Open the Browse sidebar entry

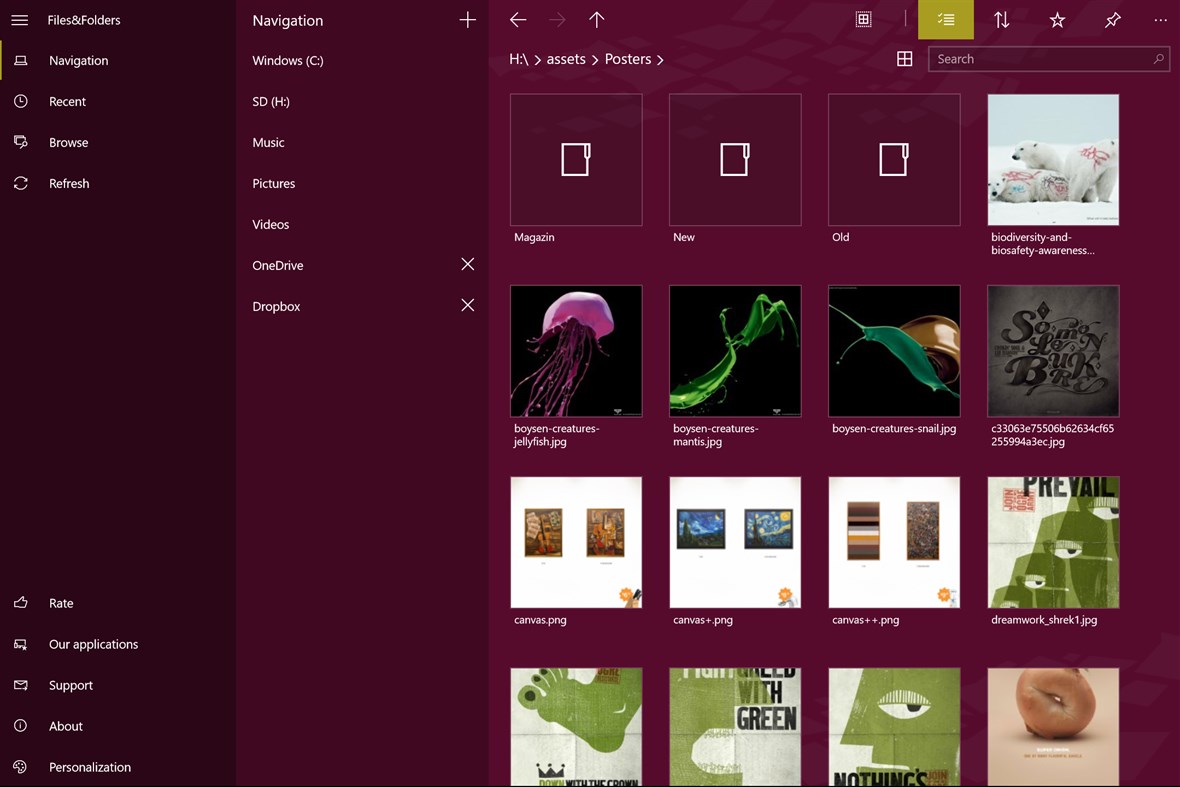[x=20, y=142]
